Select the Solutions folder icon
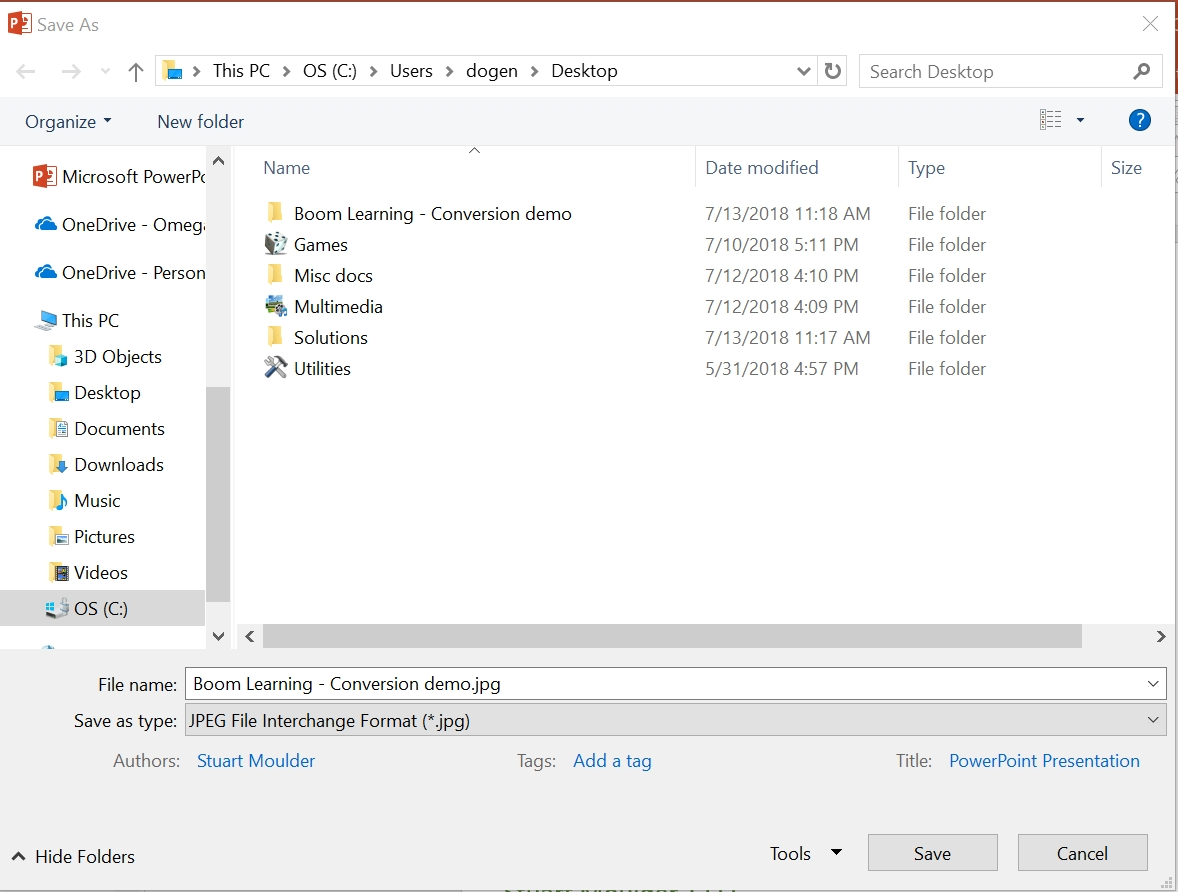Image resolution: width=1178 pixels, height=892 pixels. coord(276,337)
